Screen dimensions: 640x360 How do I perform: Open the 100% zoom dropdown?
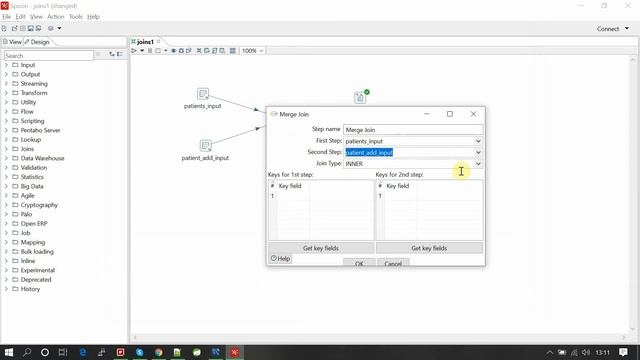(253, 51)
